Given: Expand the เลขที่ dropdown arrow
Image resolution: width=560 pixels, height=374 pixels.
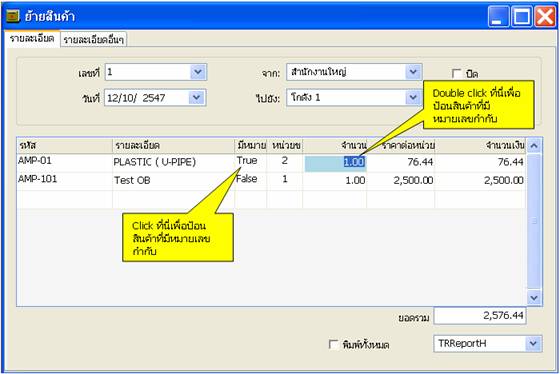Looking at the screenshot, I should coord(198,73).
